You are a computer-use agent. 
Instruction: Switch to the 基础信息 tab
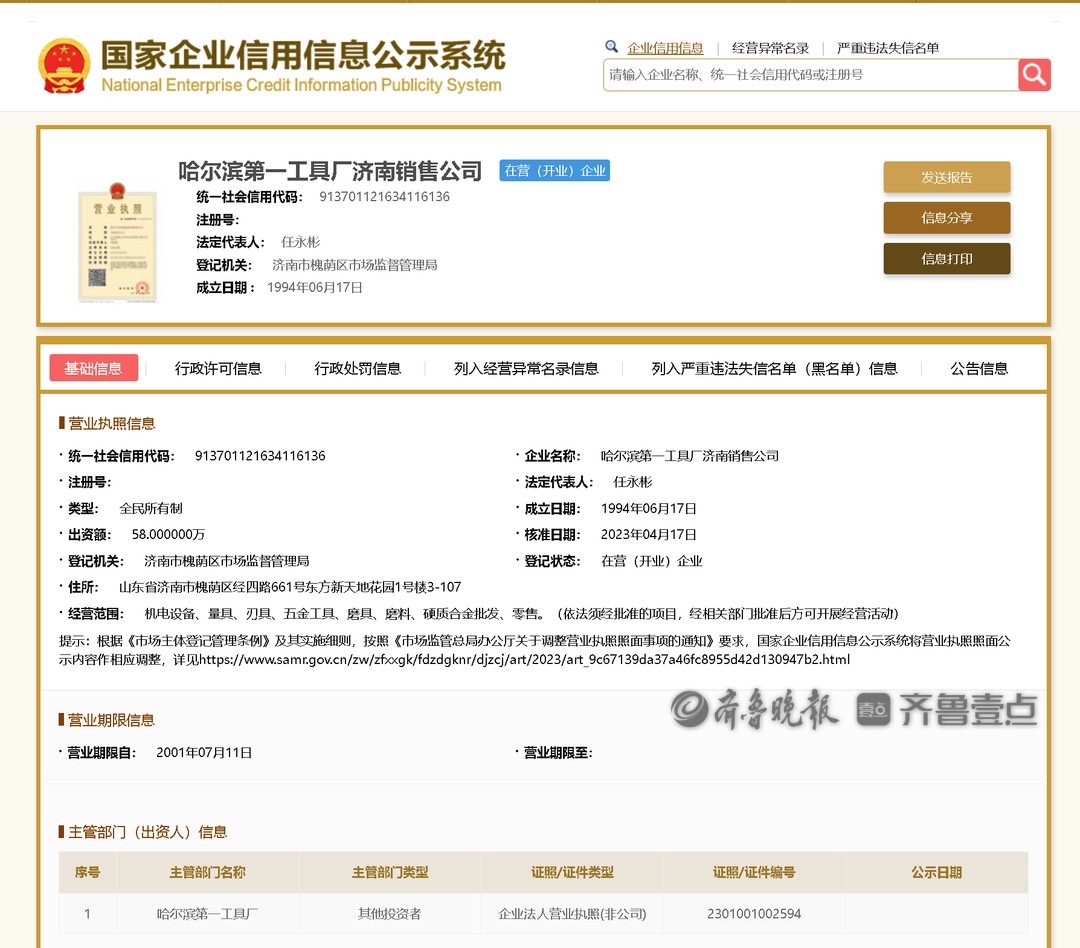tap(94, 368)
